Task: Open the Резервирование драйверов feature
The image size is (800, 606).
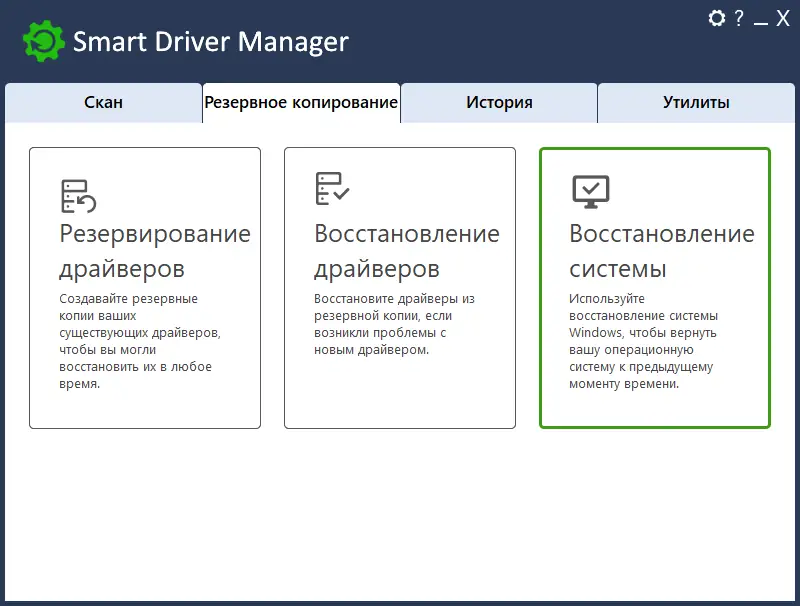Action: coord(145,287)
